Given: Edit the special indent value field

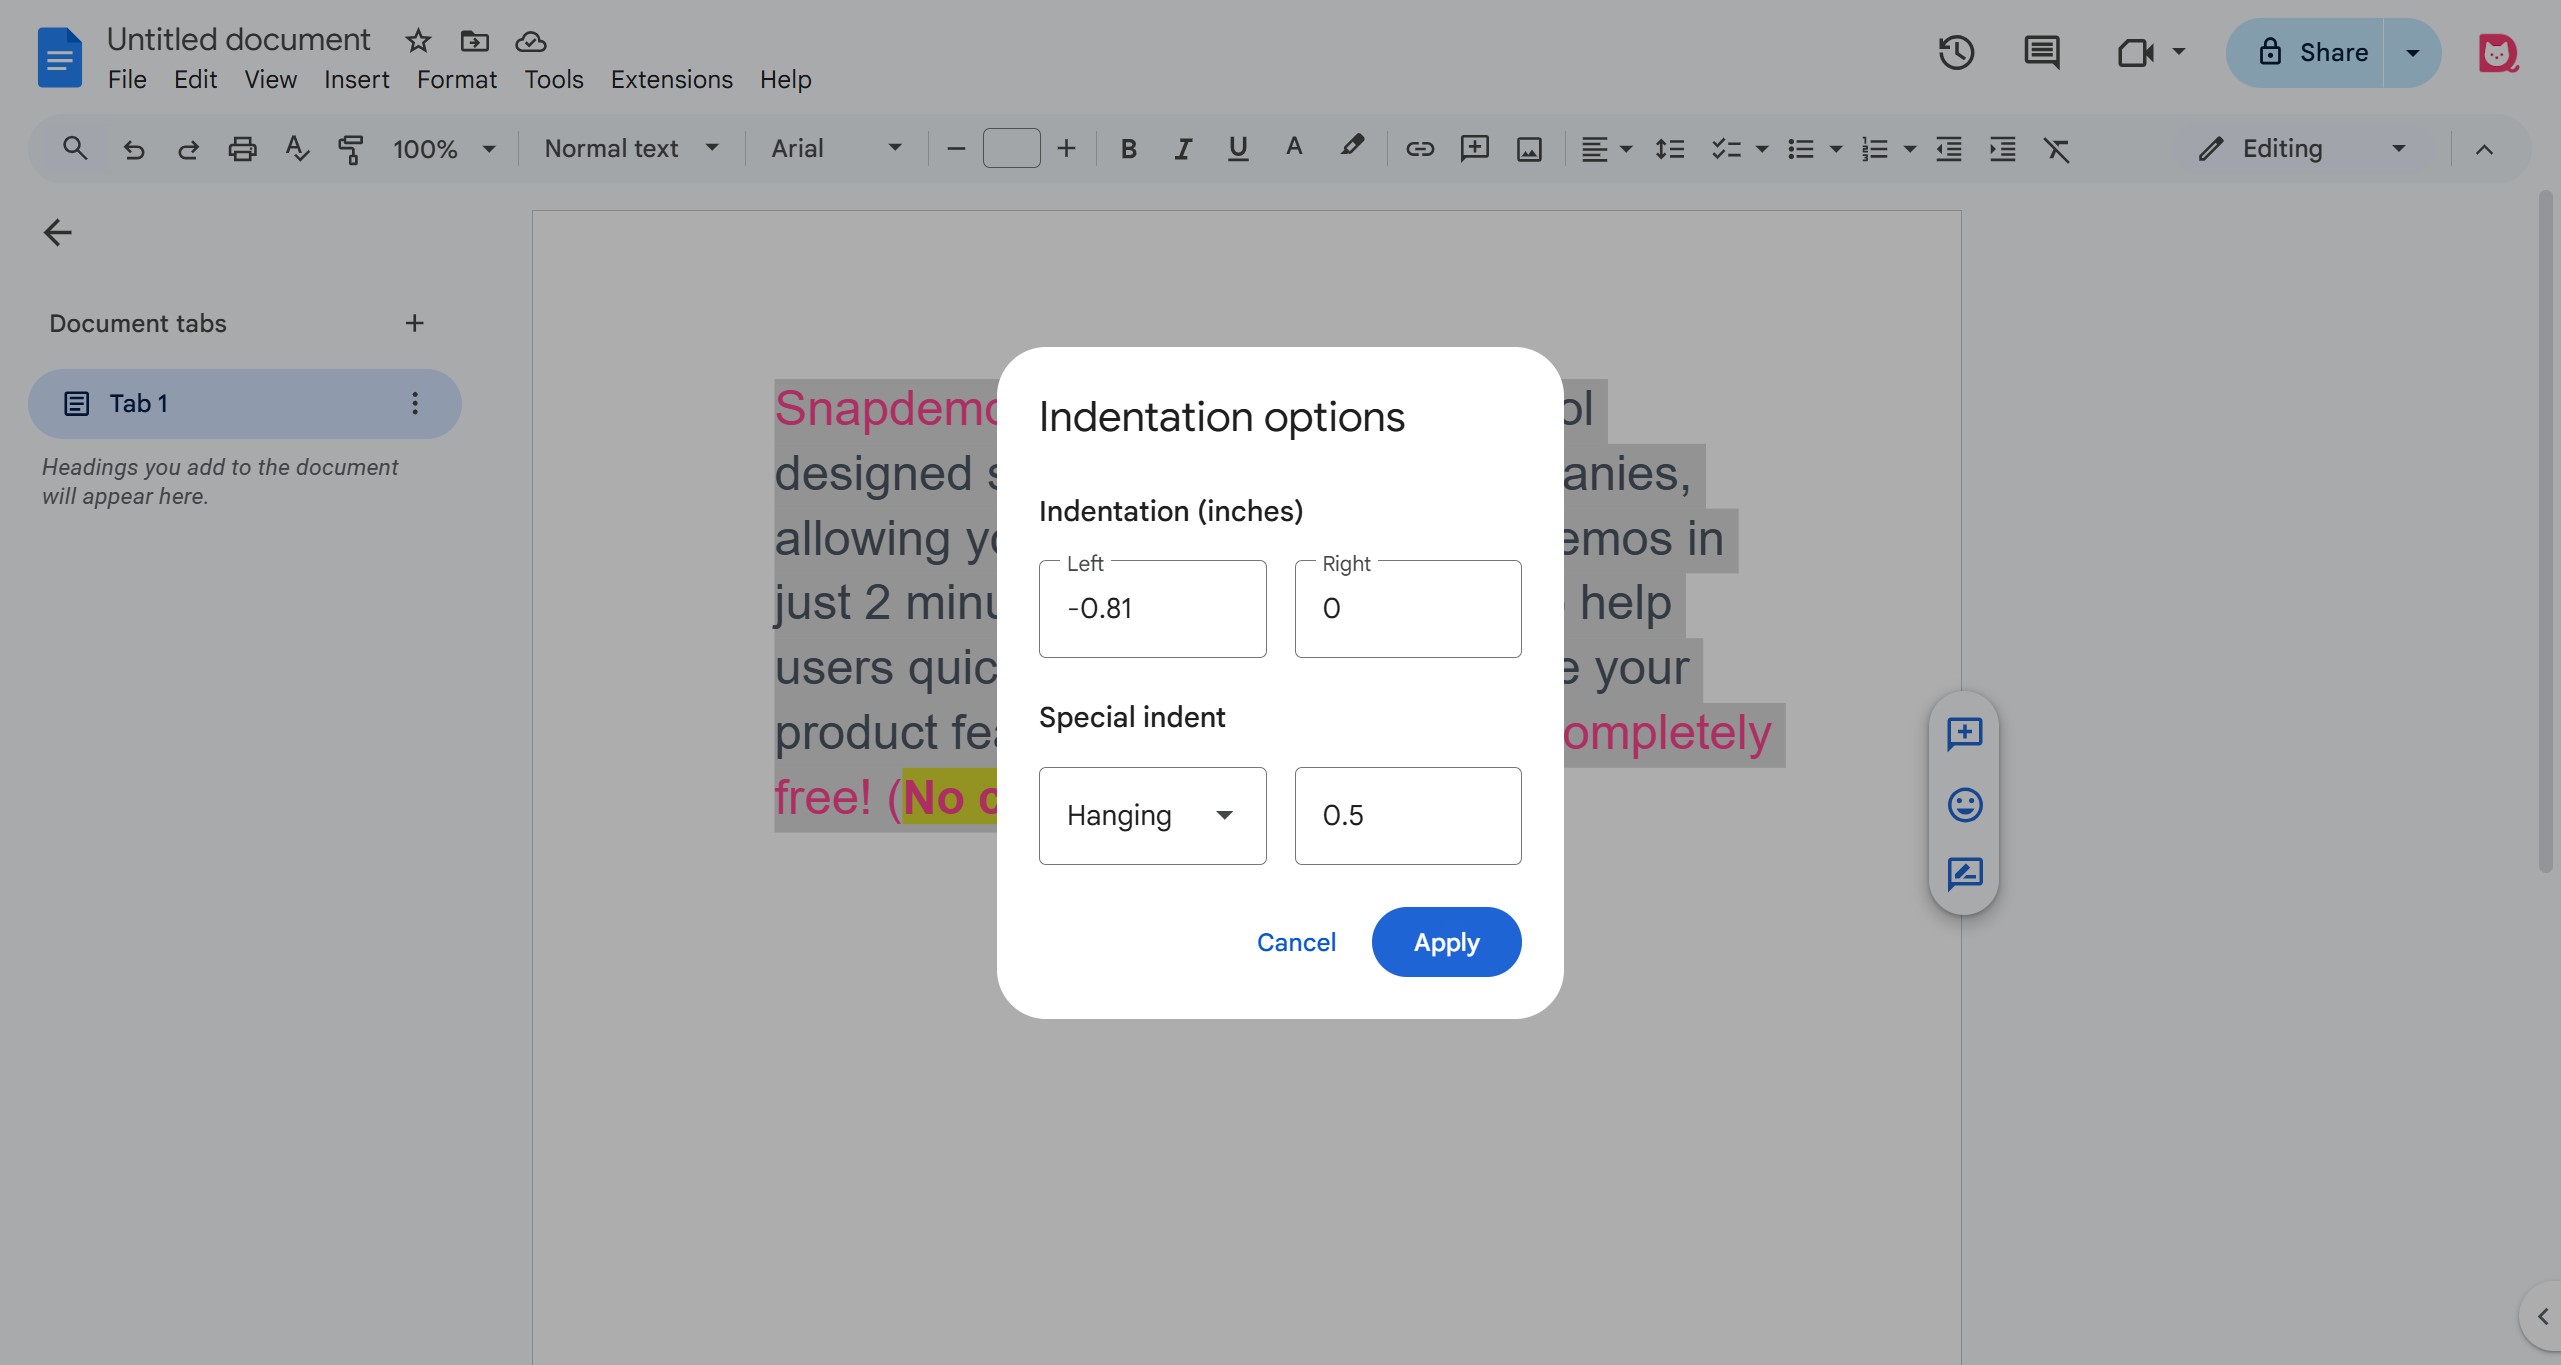Looking at the screenshot, I should coord(1407,815).
